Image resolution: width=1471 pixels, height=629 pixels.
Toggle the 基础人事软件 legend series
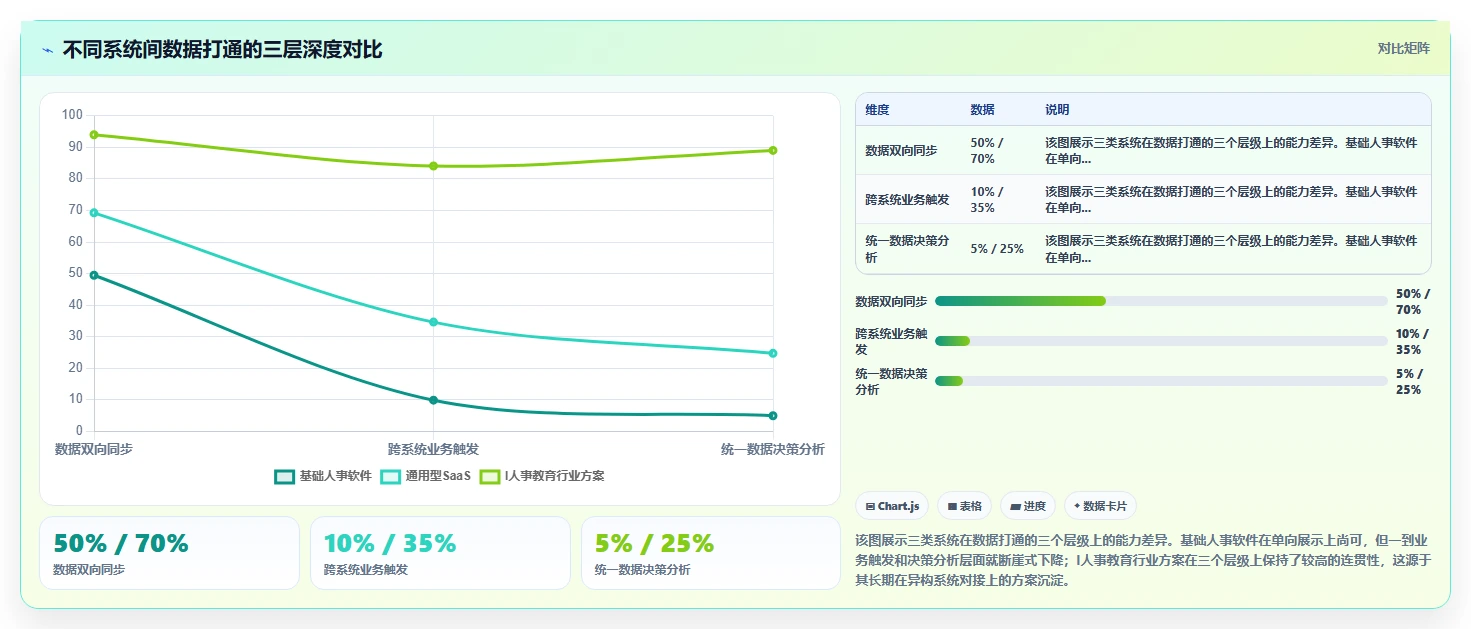coord(322,476)
